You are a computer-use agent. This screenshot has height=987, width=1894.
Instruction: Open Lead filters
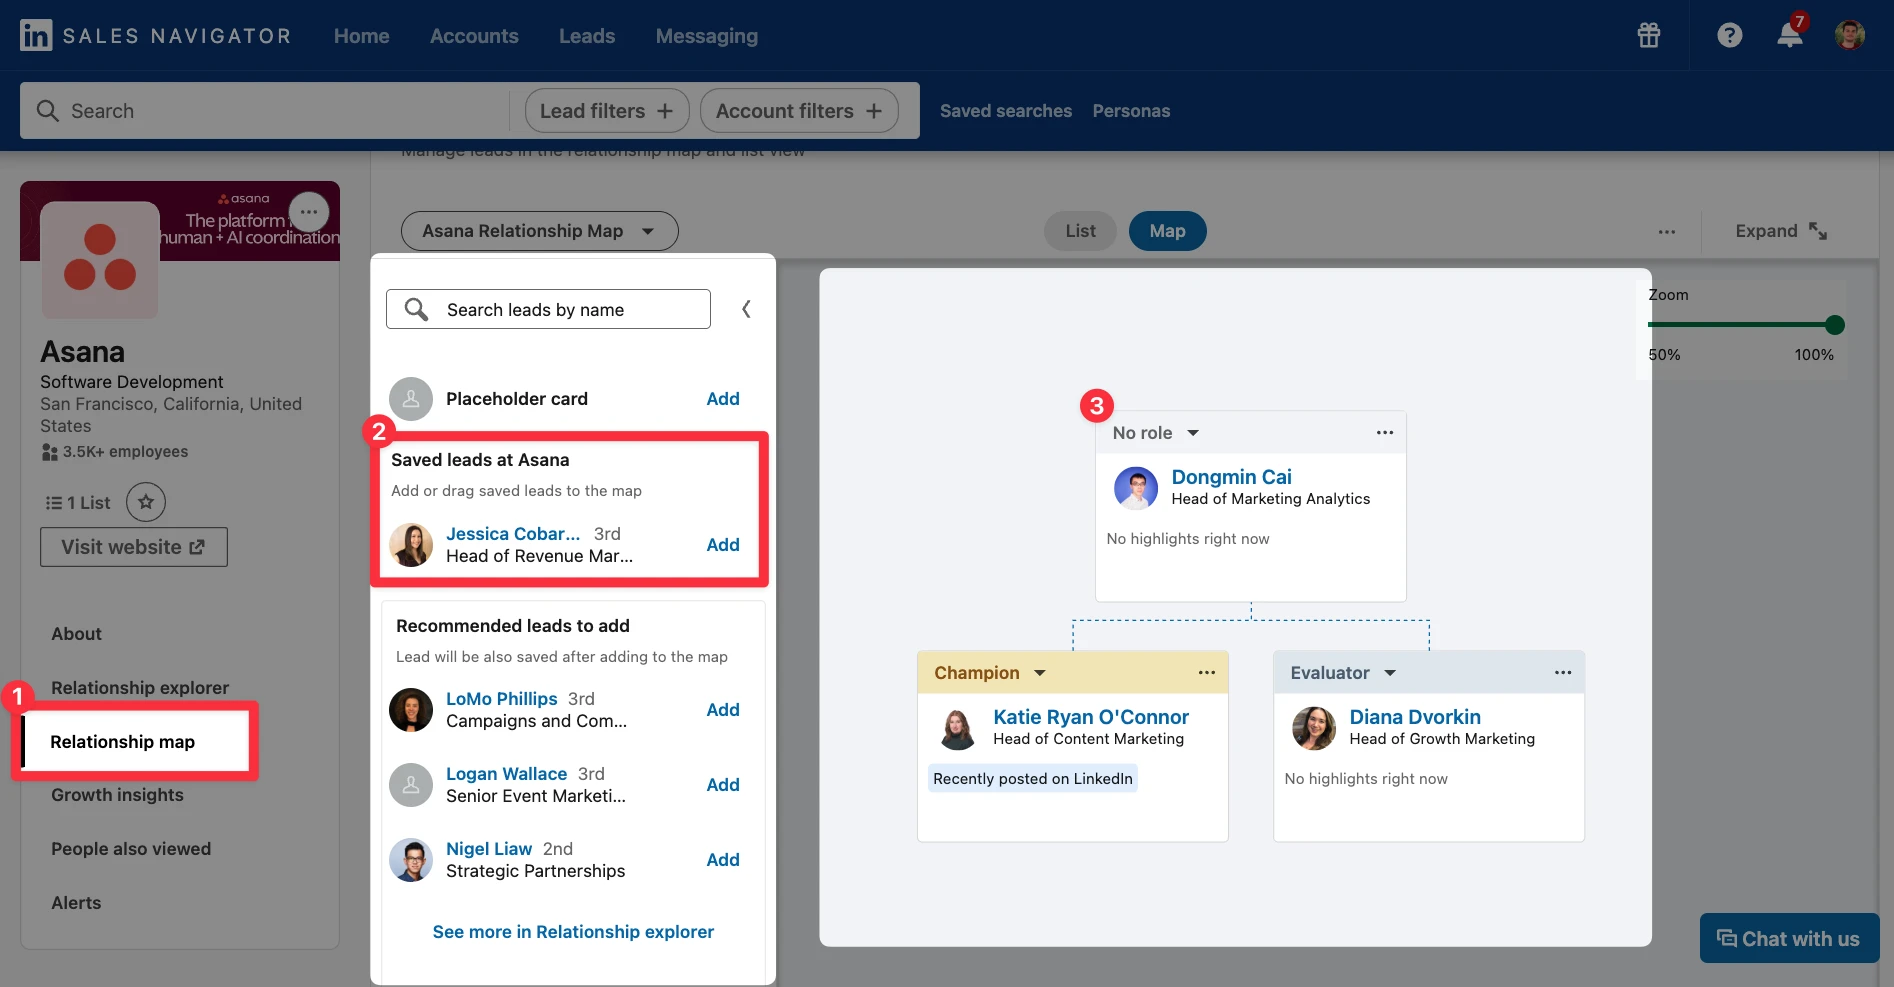tap(606, 111)
